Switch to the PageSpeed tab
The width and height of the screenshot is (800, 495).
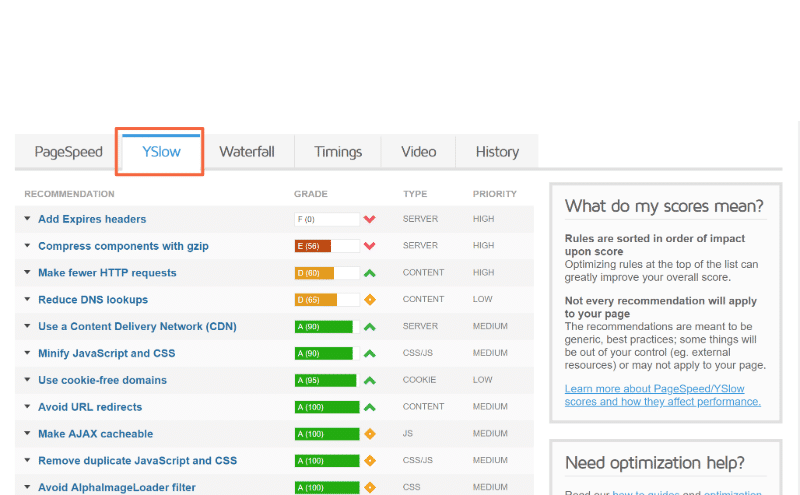[x=68, y=152]
